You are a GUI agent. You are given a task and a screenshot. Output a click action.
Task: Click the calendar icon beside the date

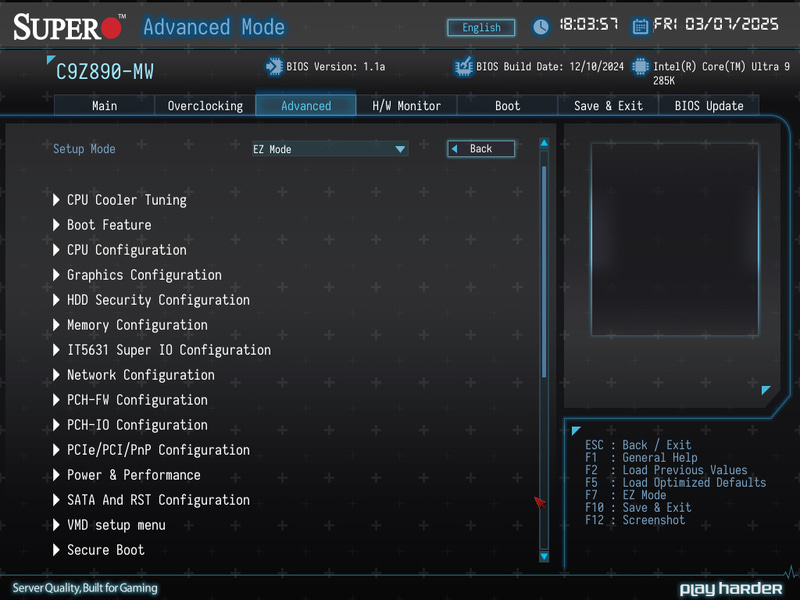640,26
